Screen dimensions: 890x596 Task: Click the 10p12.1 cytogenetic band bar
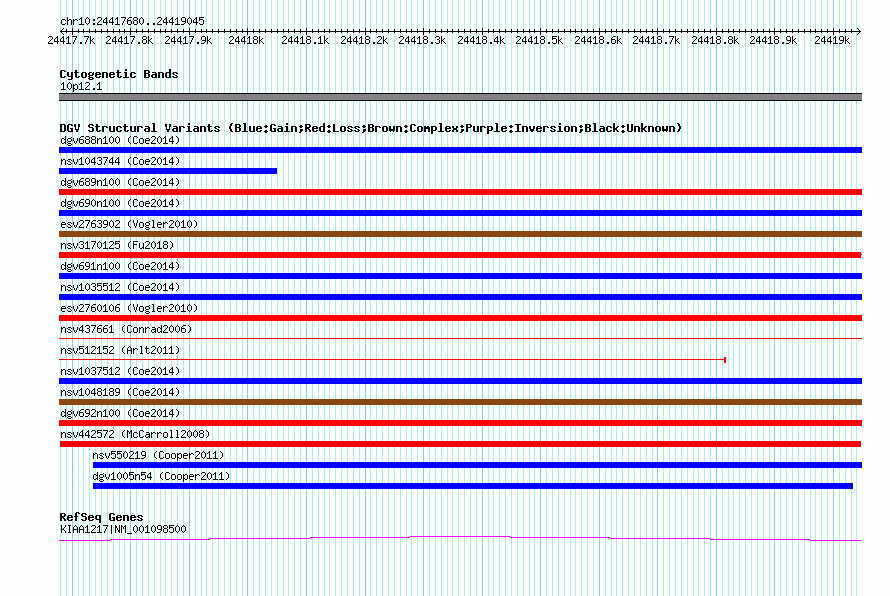[460, 97]
